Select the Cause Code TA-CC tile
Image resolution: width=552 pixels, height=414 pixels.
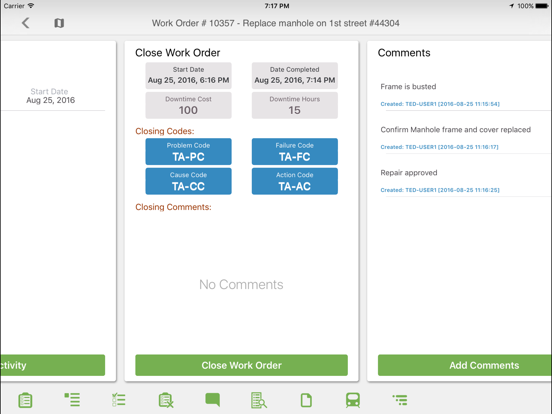(188, 181)
